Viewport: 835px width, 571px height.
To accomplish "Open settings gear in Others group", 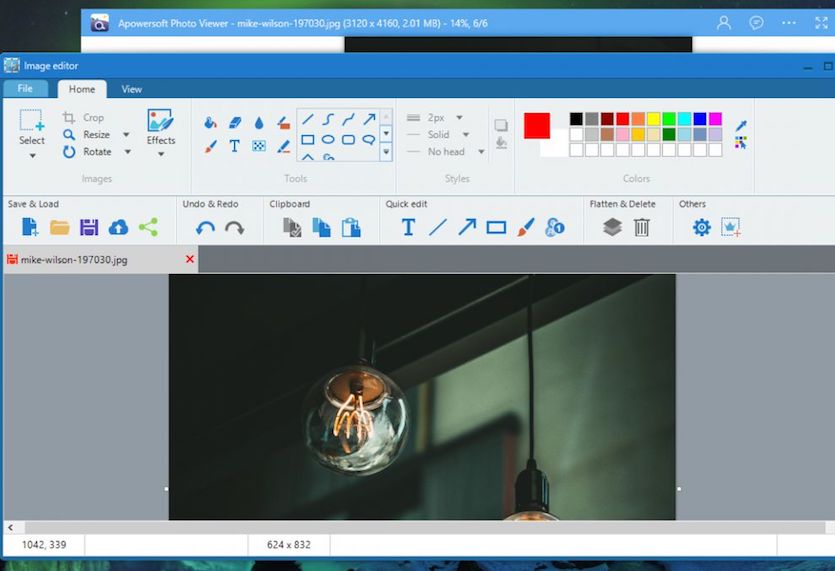I will (702, 227).
